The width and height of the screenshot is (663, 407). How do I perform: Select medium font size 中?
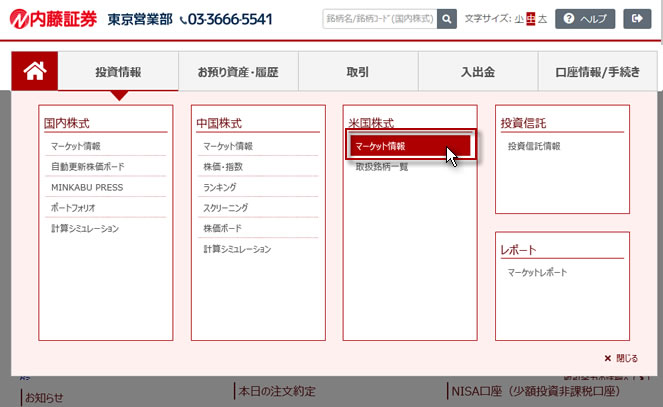(531, 19)
